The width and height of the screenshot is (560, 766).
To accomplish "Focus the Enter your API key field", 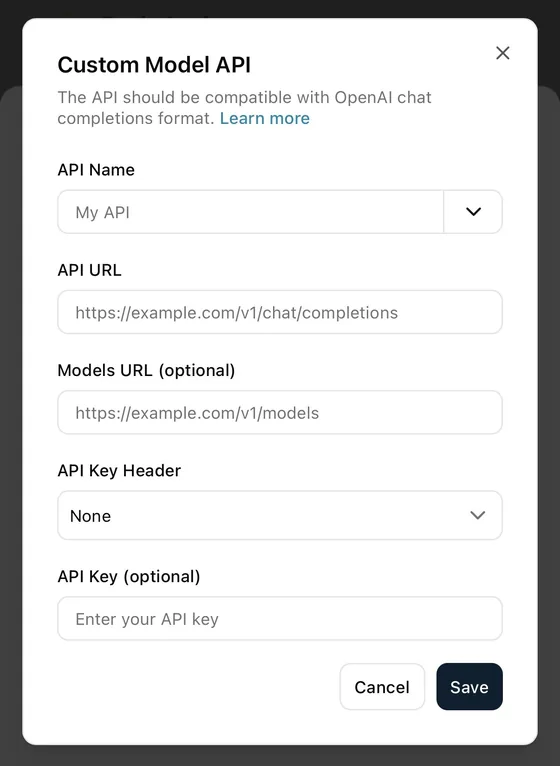I will (x=280, y=618).
